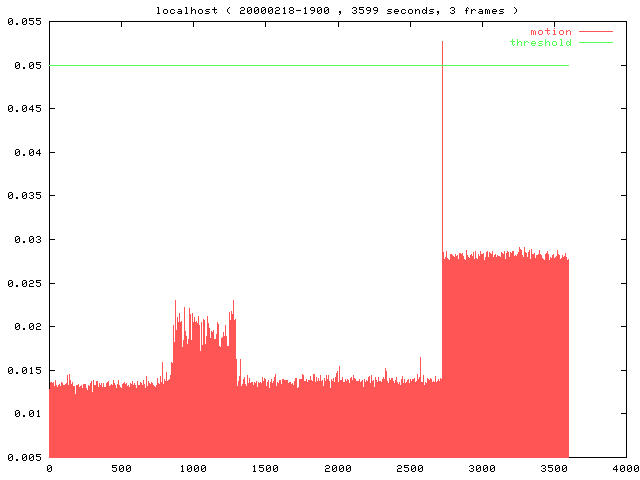Click the 0.05 y-axis tick label
Image resolution: width=640 pixels, height=480 pixels.
tap(28, 65)
